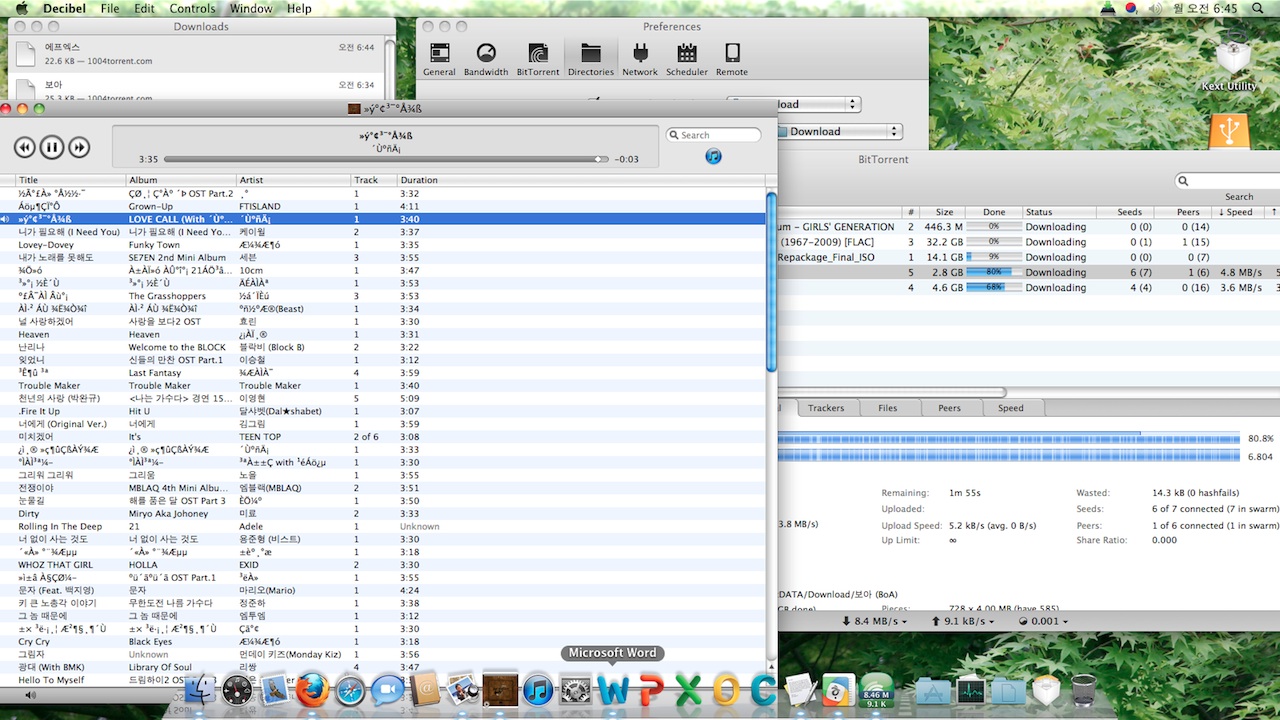Image resolution: width=1280 pixels, height=720 pixels.
Task: Sort Decibel playlist by Duration column
Action: tap(581, 180)
